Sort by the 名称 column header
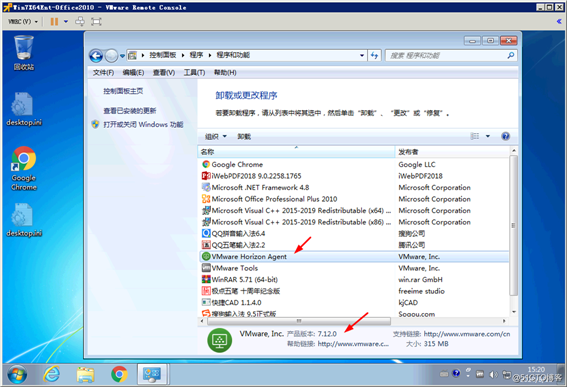Screen dimensions: 567x387 click(296, 152)
